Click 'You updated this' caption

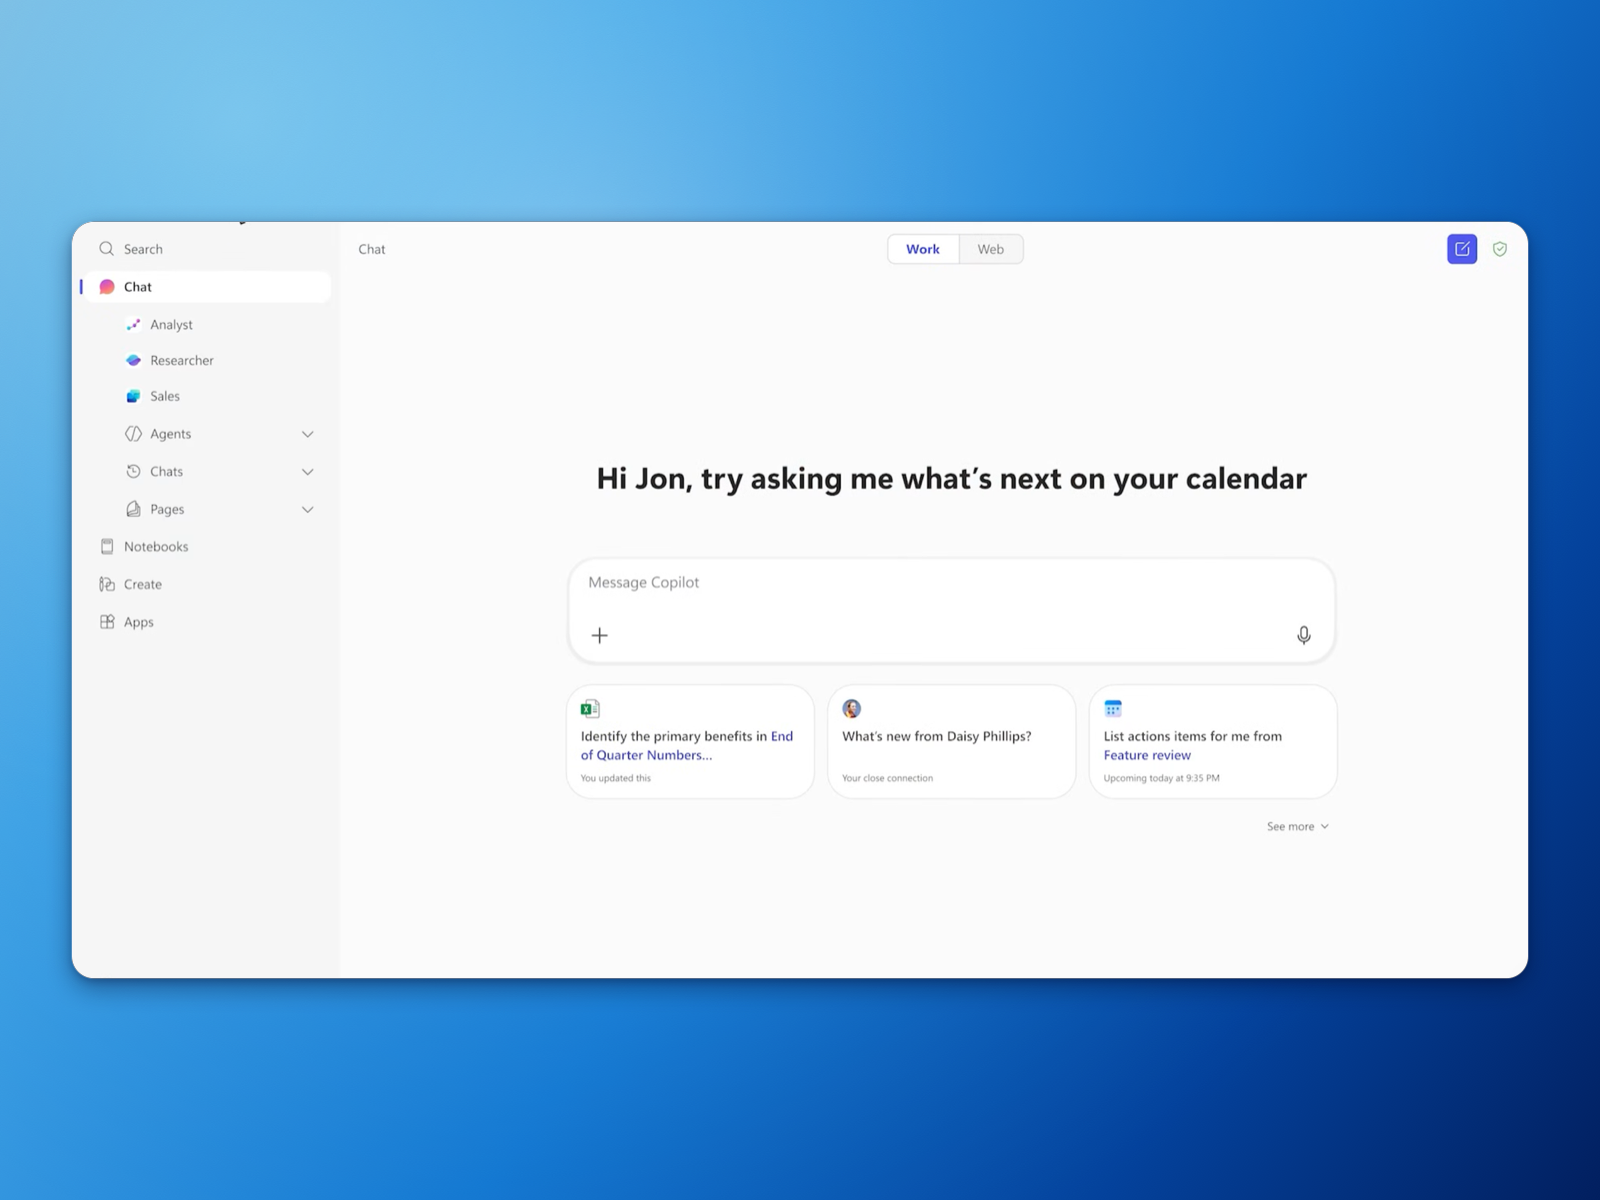[616, 778]
